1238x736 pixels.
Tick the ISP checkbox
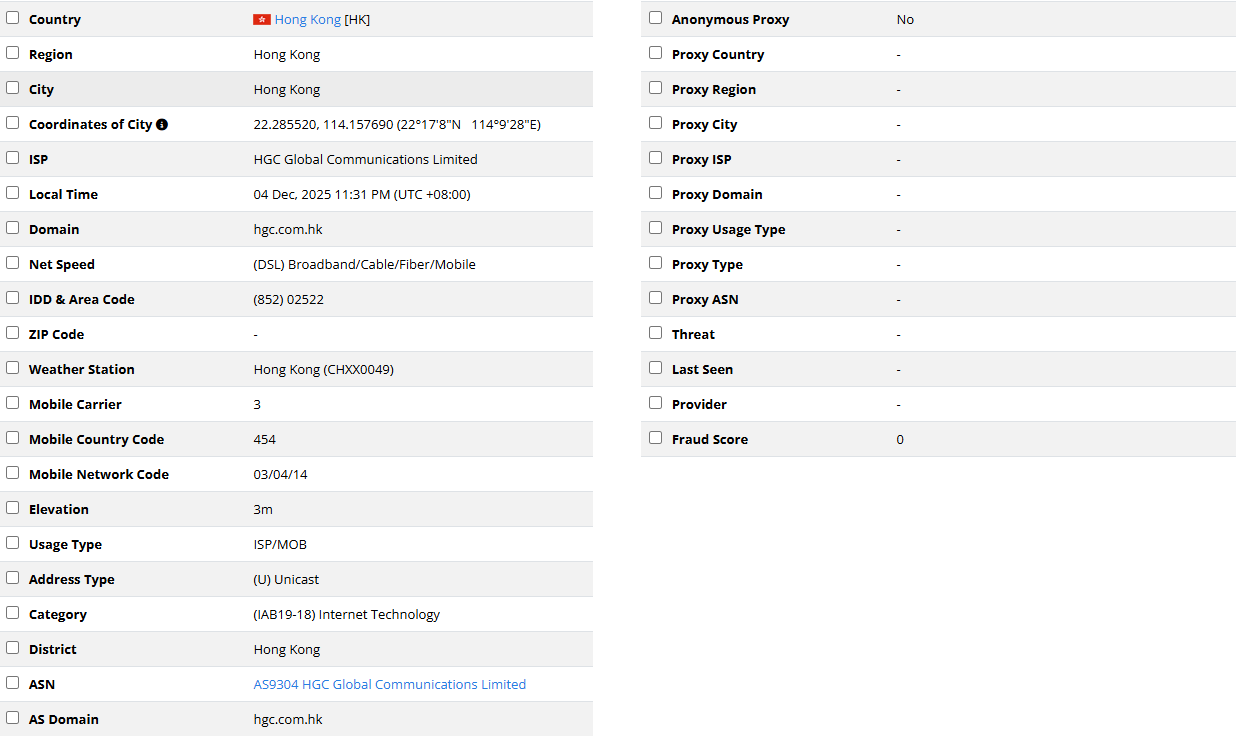coord(13,158)
